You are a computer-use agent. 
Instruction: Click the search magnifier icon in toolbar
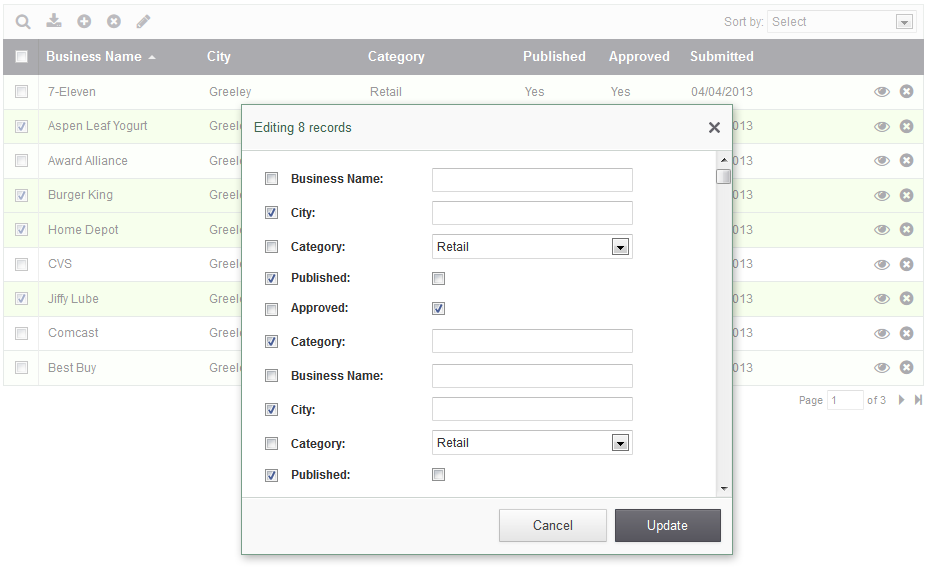(x=23, y=21)
